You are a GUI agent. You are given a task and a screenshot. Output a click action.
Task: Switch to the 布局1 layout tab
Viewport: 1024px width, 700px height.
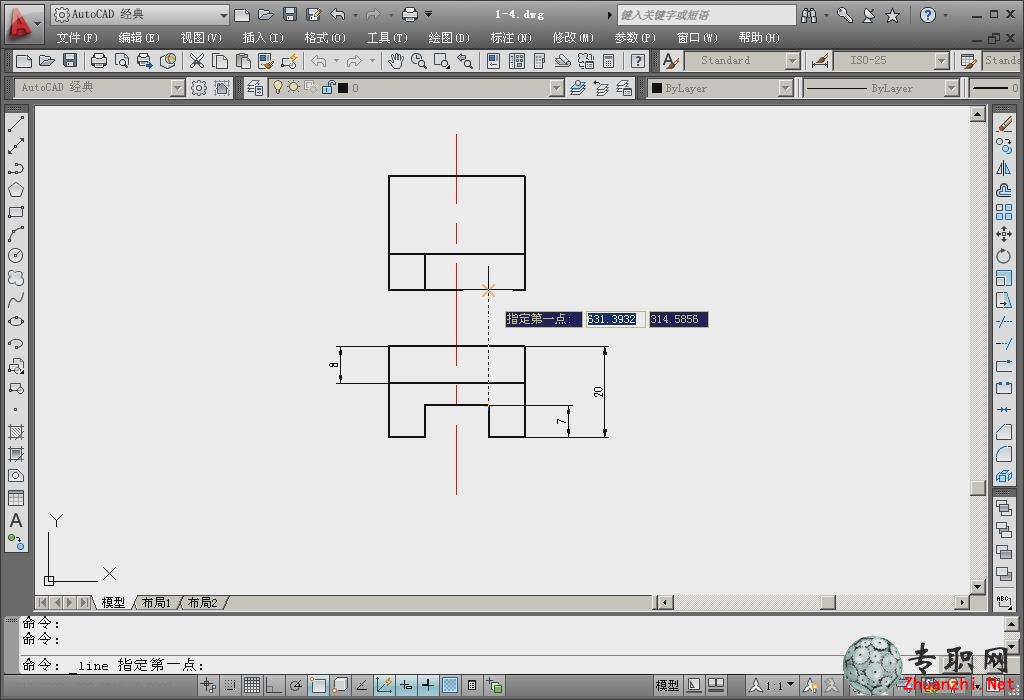(x=156, y=602)
